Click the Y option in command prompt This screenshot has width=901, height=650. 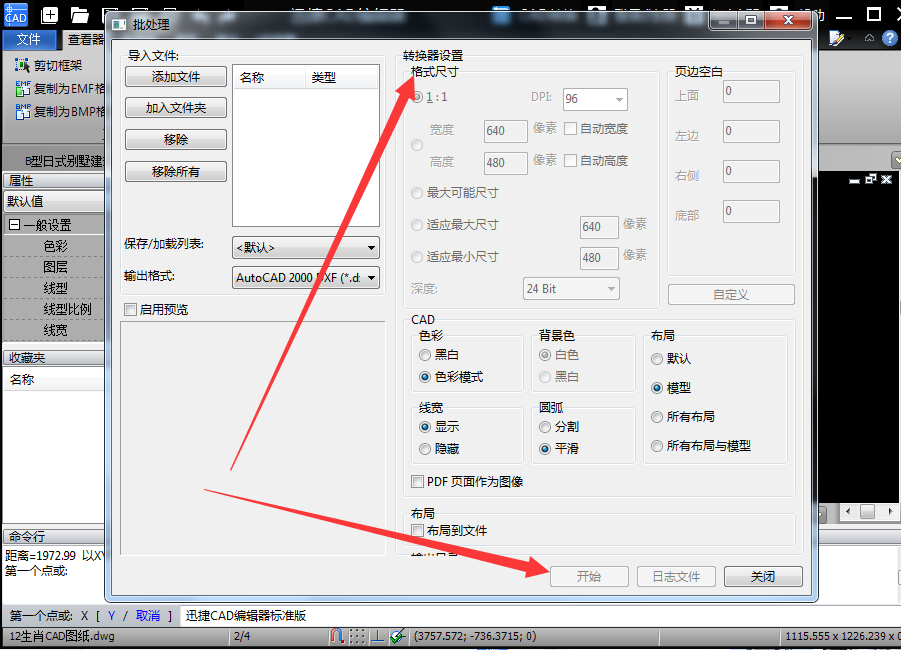(x=111, y=616)
